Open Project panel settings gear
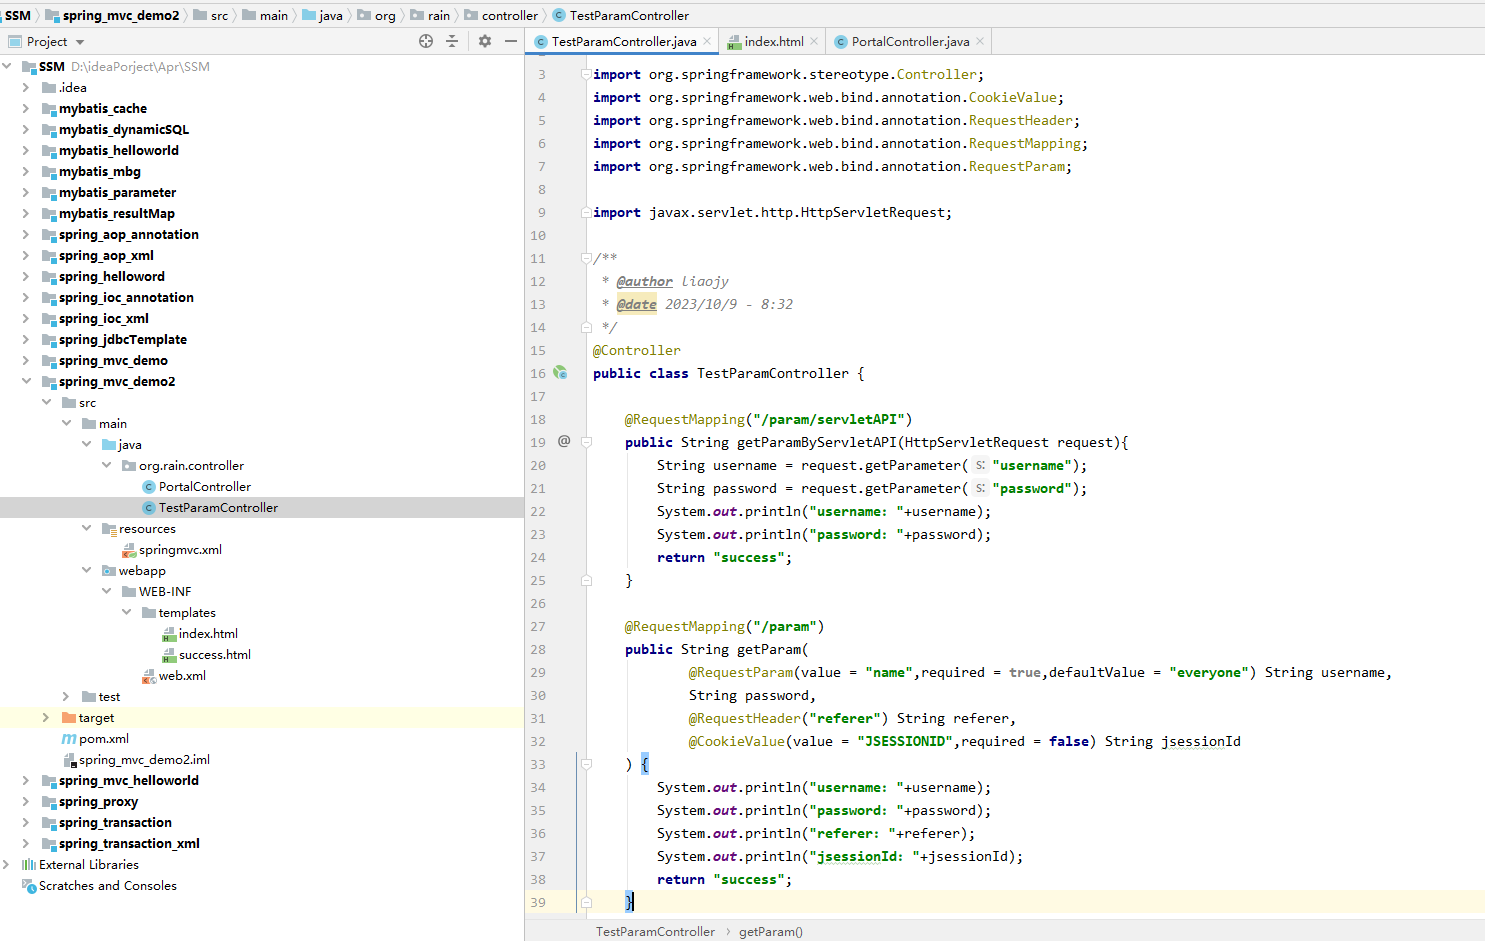The height and width of the screenshot is (941, 1485). pos(485,41)
